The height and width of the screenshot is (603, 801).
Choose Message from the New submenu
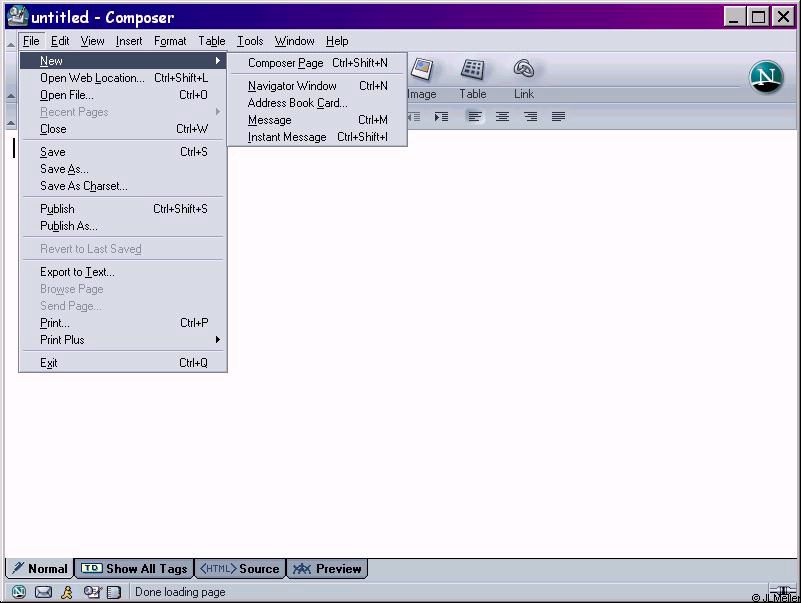[317, 120]
